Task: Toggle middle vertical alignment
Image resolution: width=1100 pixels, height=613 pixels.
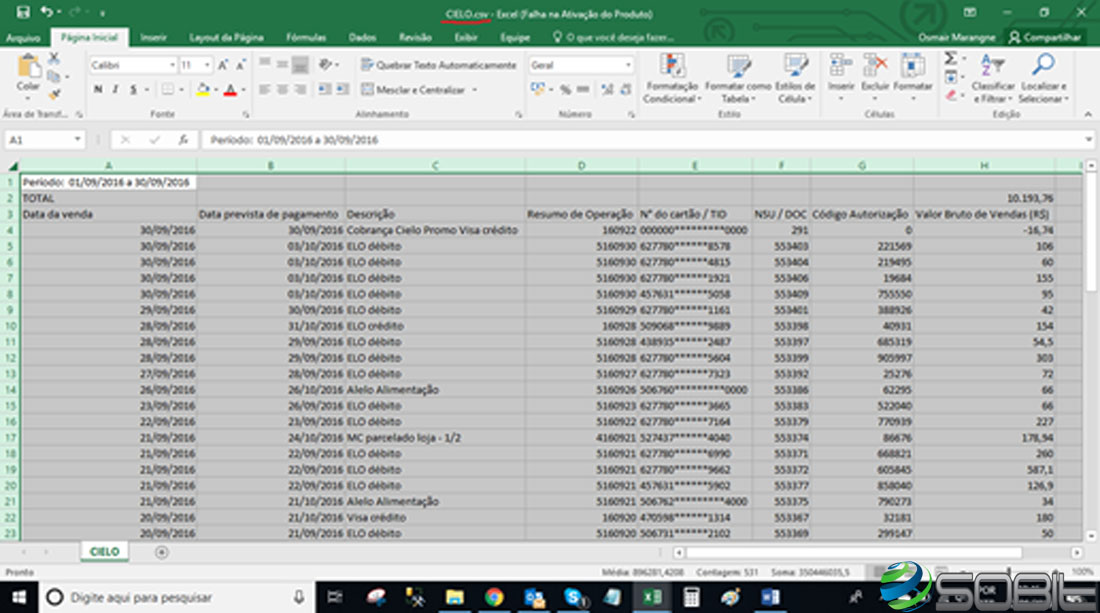Action: click(x=282, y=65)
